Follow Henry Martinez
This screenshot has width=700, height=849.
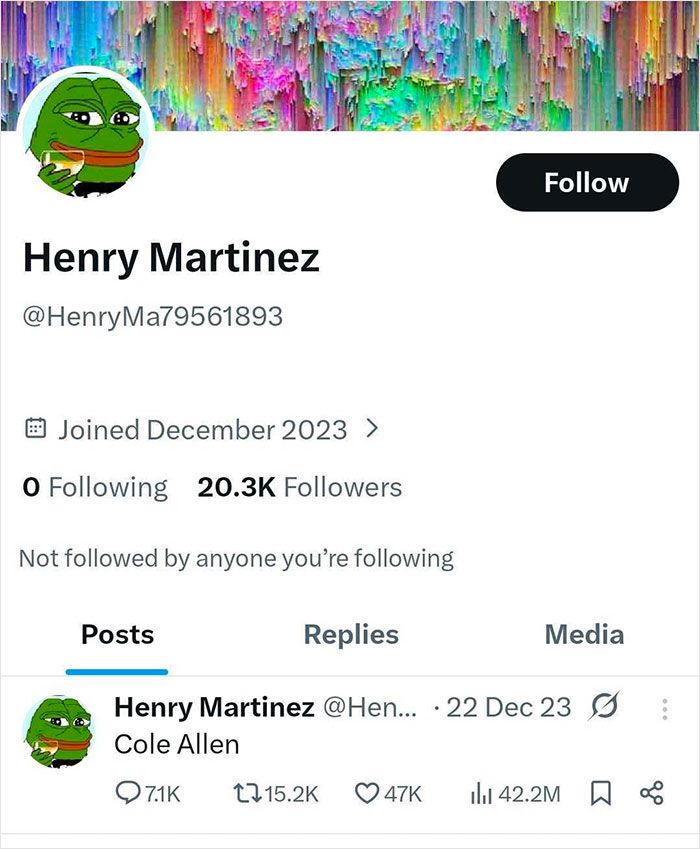click(586, 182)
